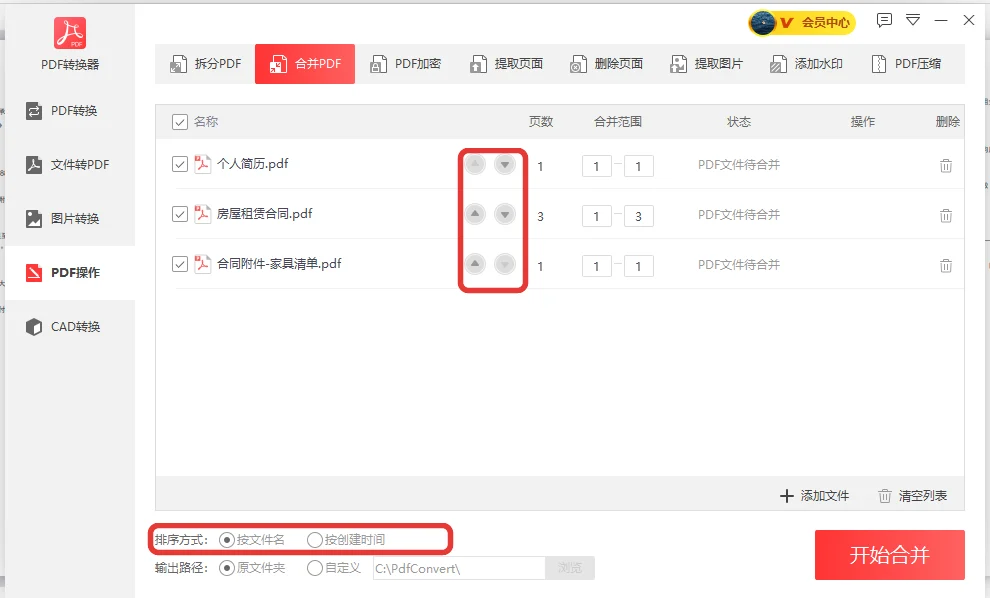Screen dimensions: 990x598
Task: Open the 提取图片 tab
Action: pos(706,64)
